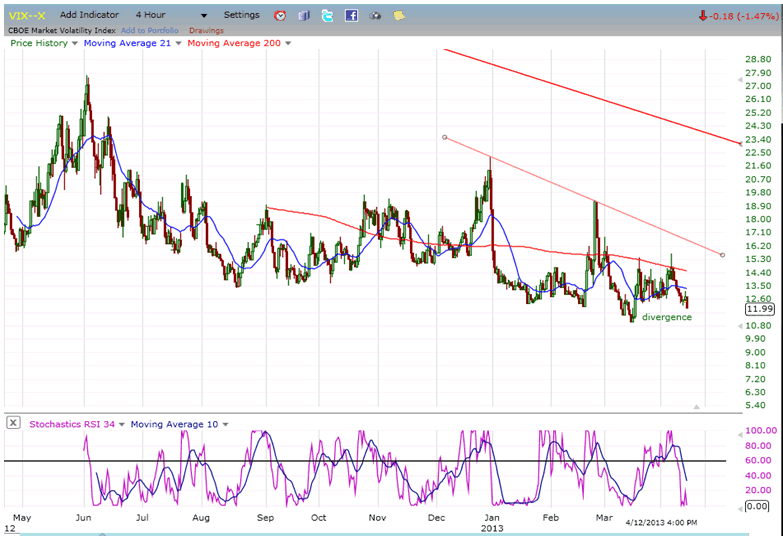Screen dimensions: 783x540
Task: Expand the Moving Average 200 dropdown arrow
Action: (x=288, y=43)
